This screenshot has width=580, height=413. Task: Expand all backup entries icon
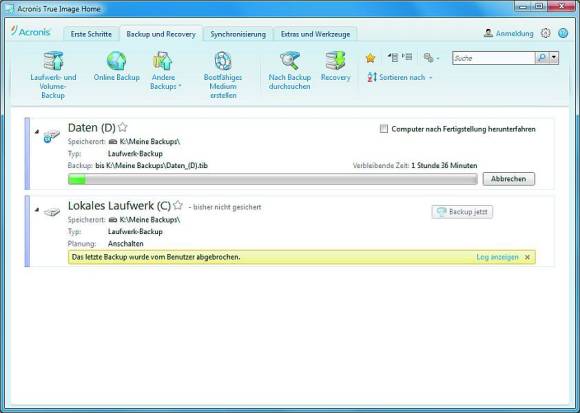[407, 57]
